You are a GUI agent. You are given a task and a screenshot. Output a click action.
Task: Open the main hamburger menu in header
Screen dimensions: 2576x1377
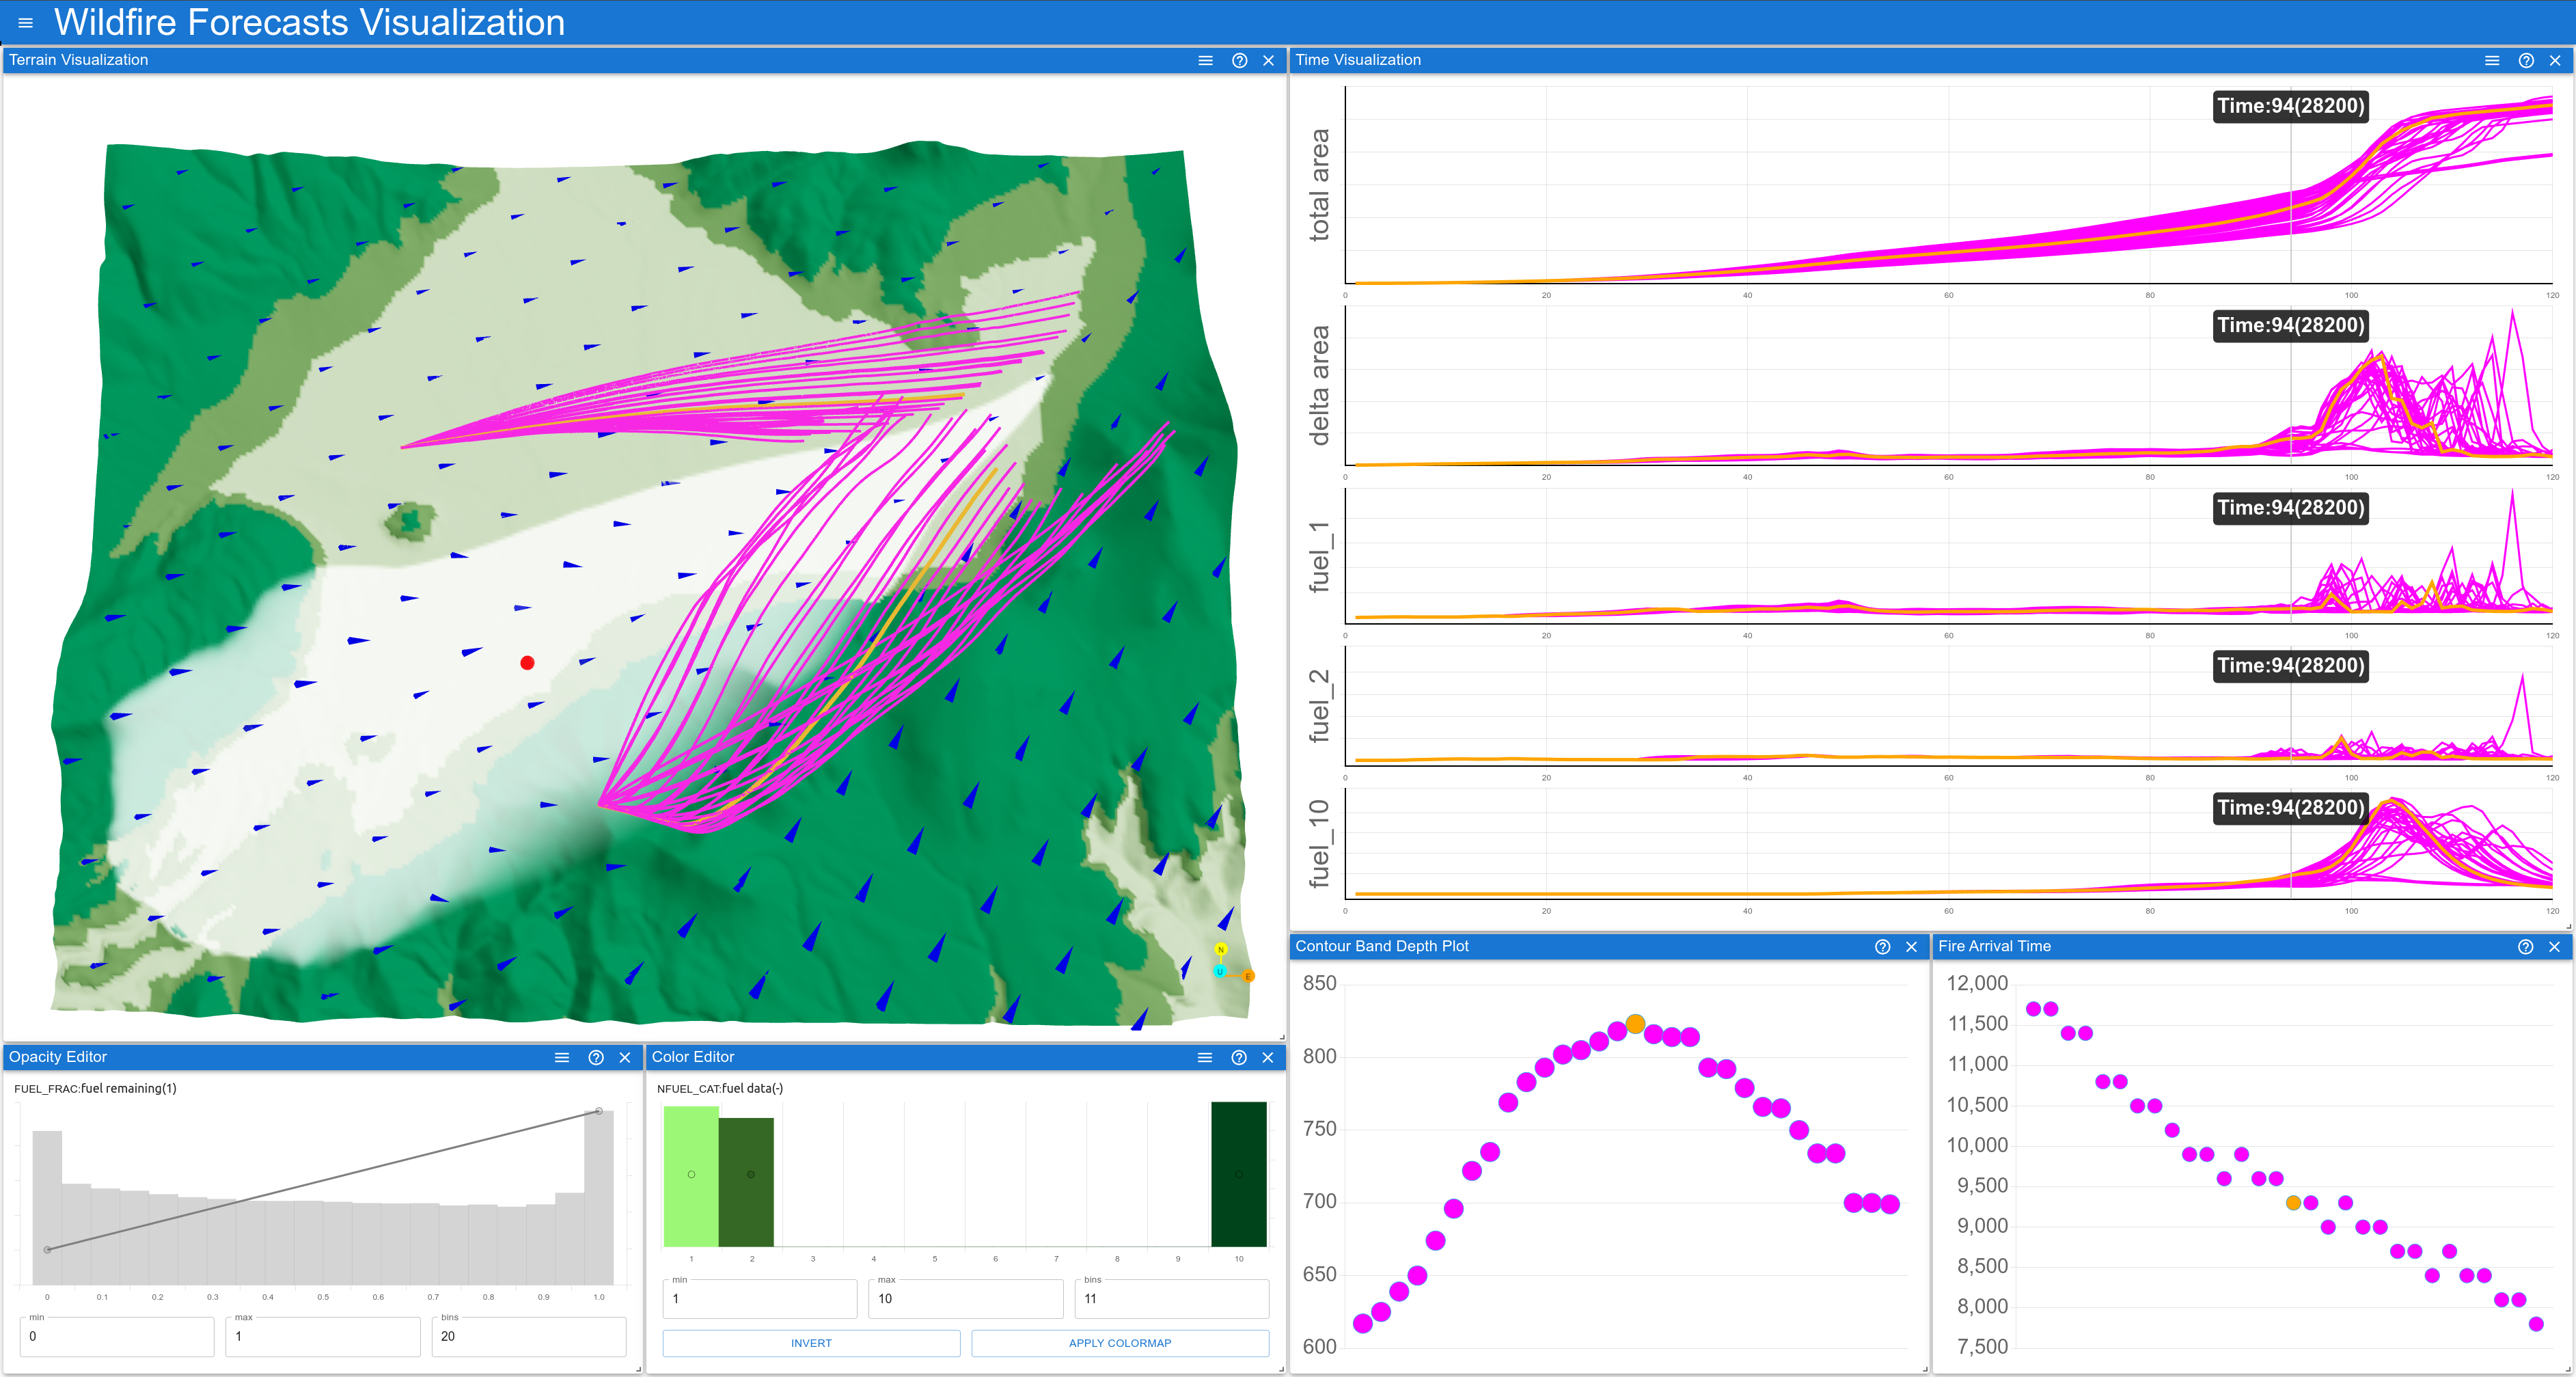(25, 23)
